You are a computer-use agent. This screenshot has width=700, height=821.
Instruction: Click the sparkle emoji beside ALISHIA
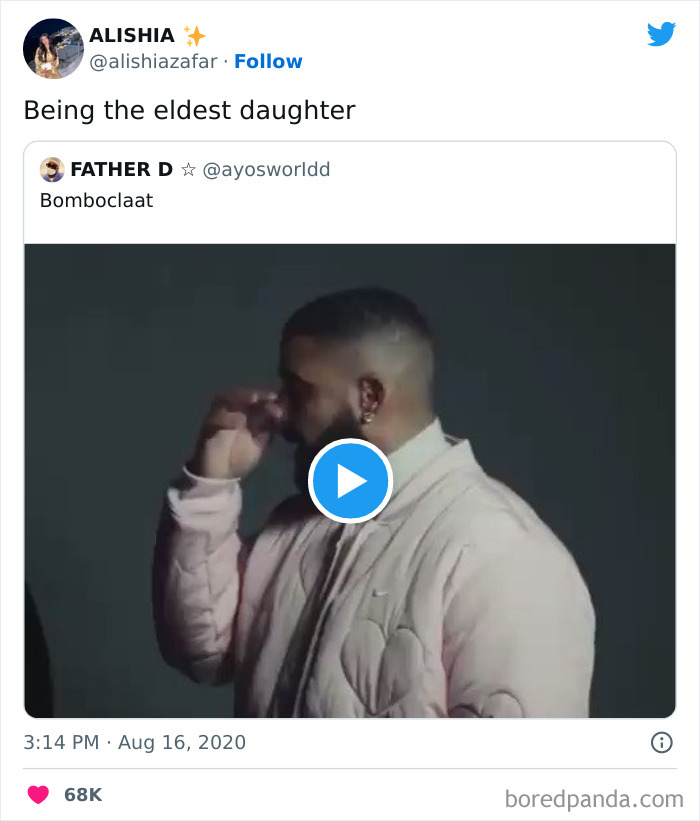(x=196, y=35)
